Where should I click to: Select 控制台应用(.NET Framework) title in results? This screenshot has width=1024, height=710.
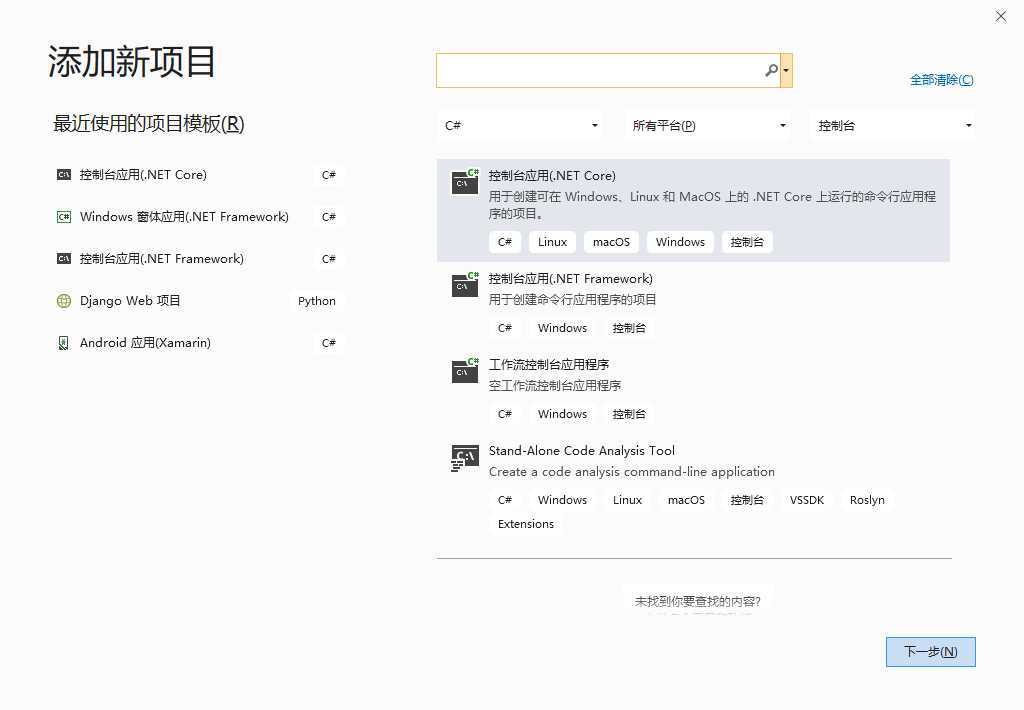pos(571,279)
